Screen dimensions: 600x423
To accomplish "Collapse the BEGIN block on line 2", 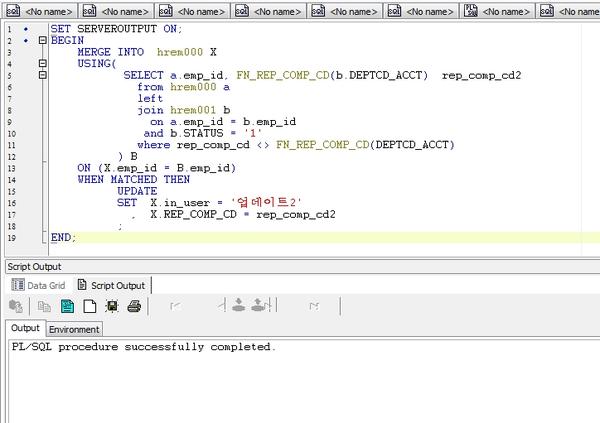I will point(43,40).
